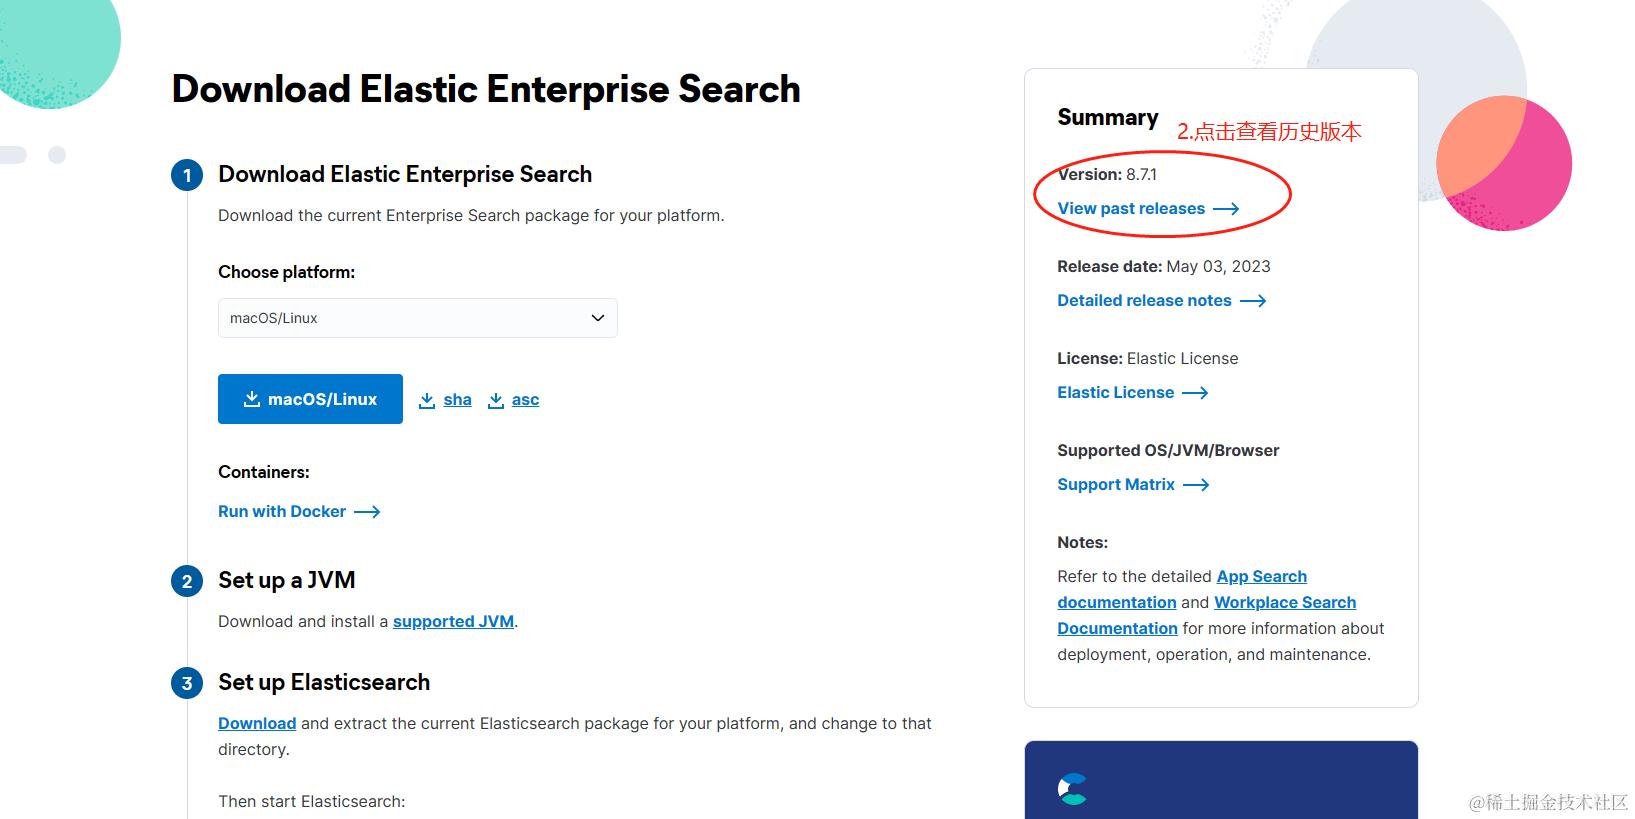1635x819 pixels.
Task: Click the step 1 number badge
Action: coord(187,176)
